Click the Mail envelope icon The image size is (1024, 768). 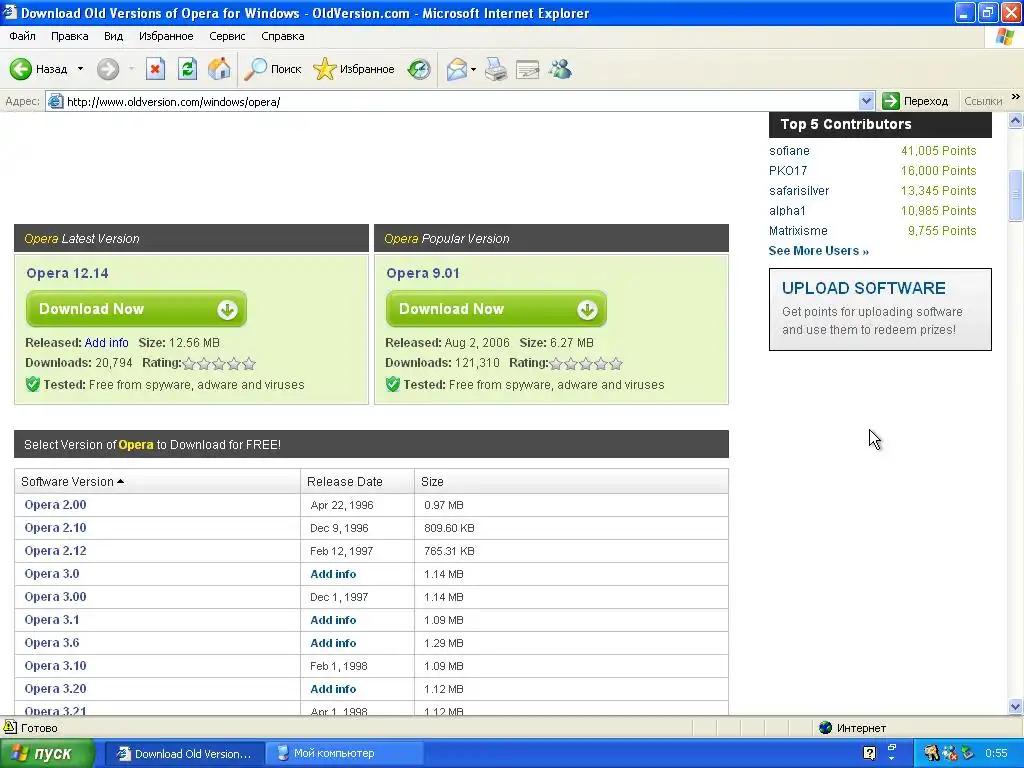(x=456, y=69)
